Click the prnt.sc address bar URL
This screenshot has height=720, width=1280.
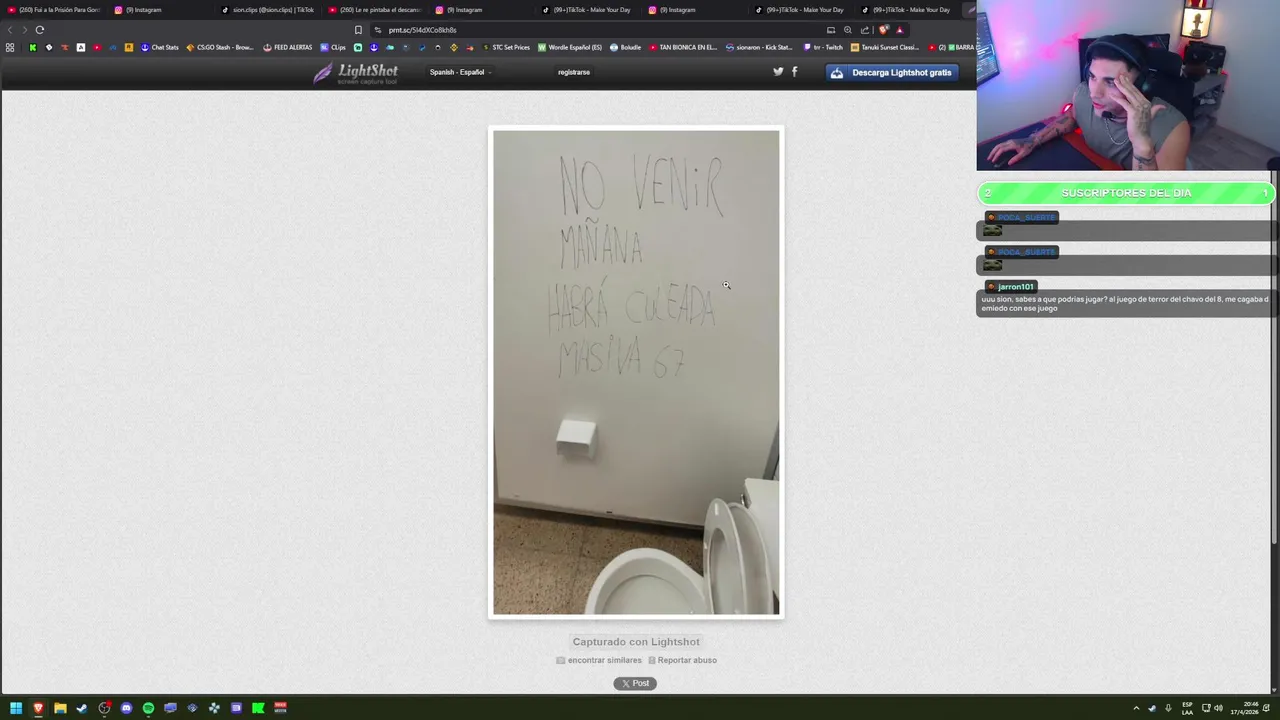point(422,30)
